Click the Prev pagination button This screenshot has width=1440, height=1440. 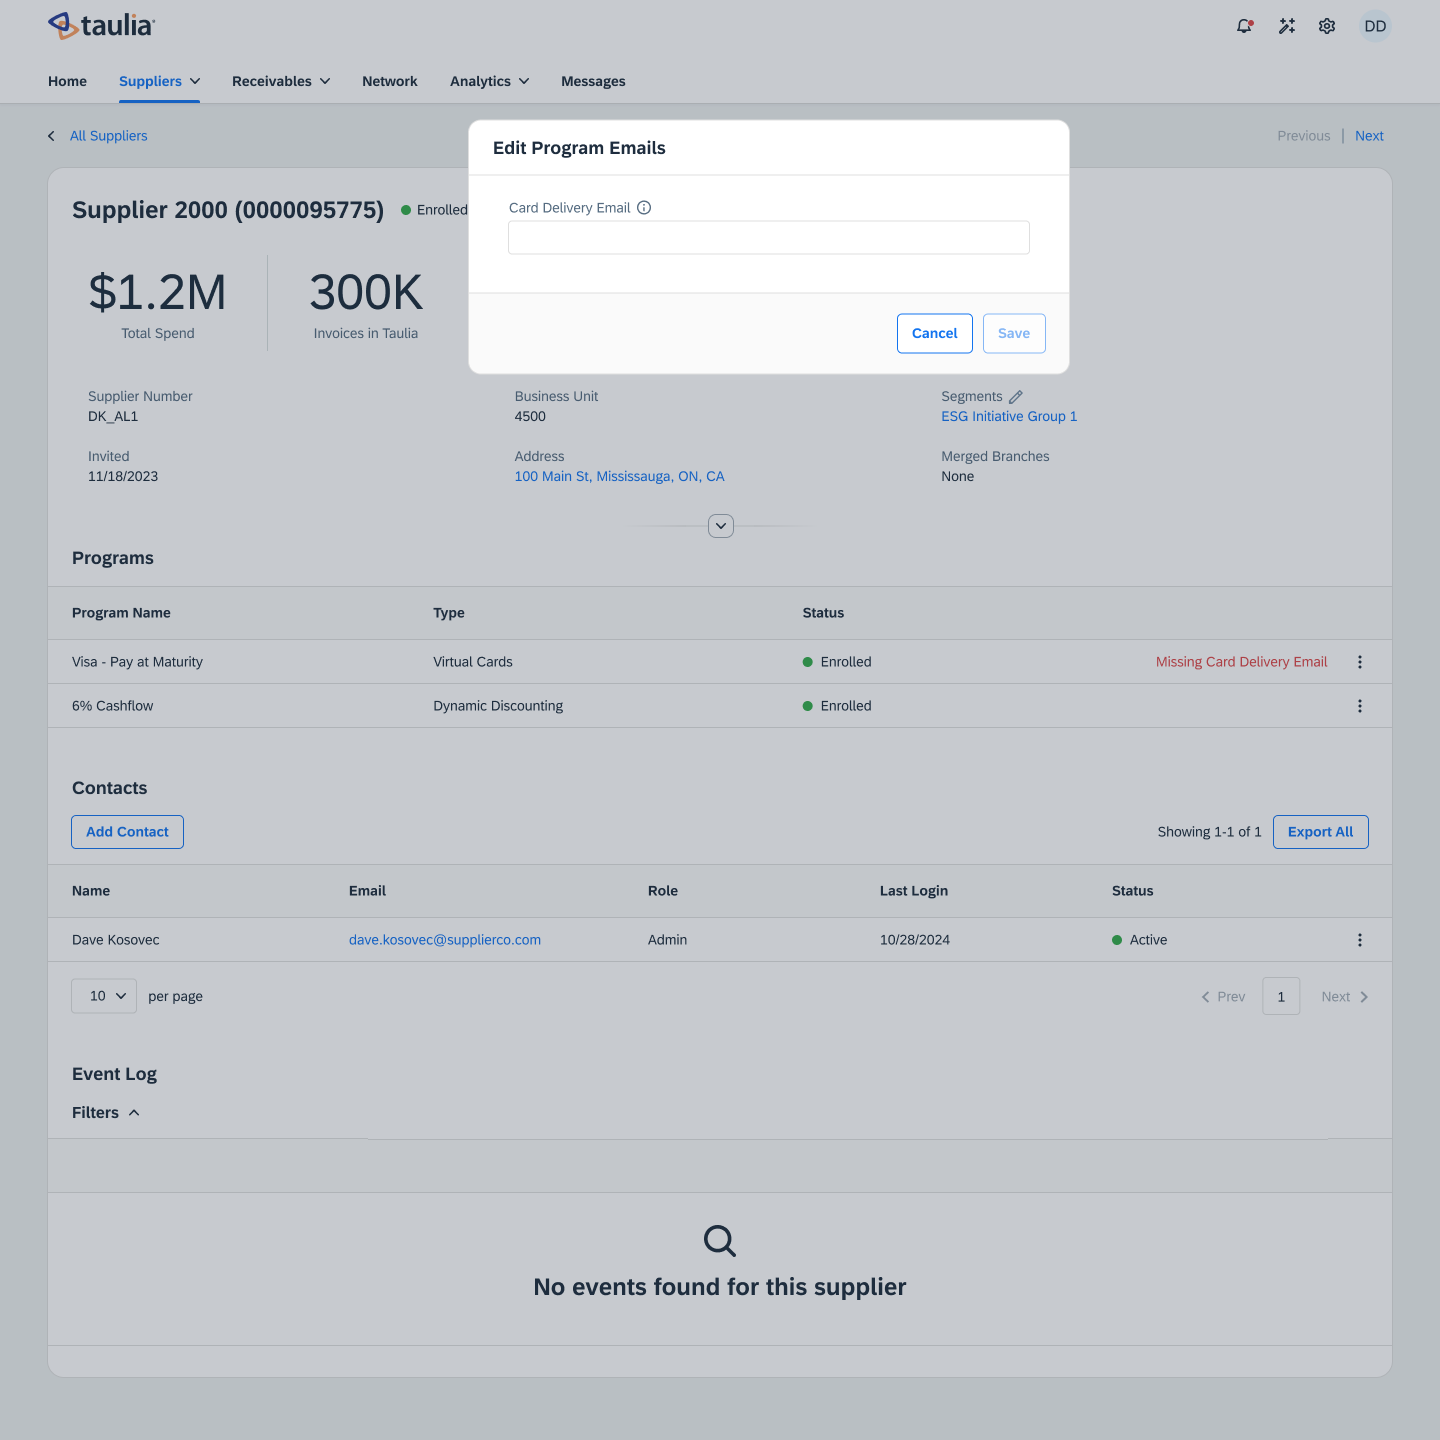[1223, 997]
